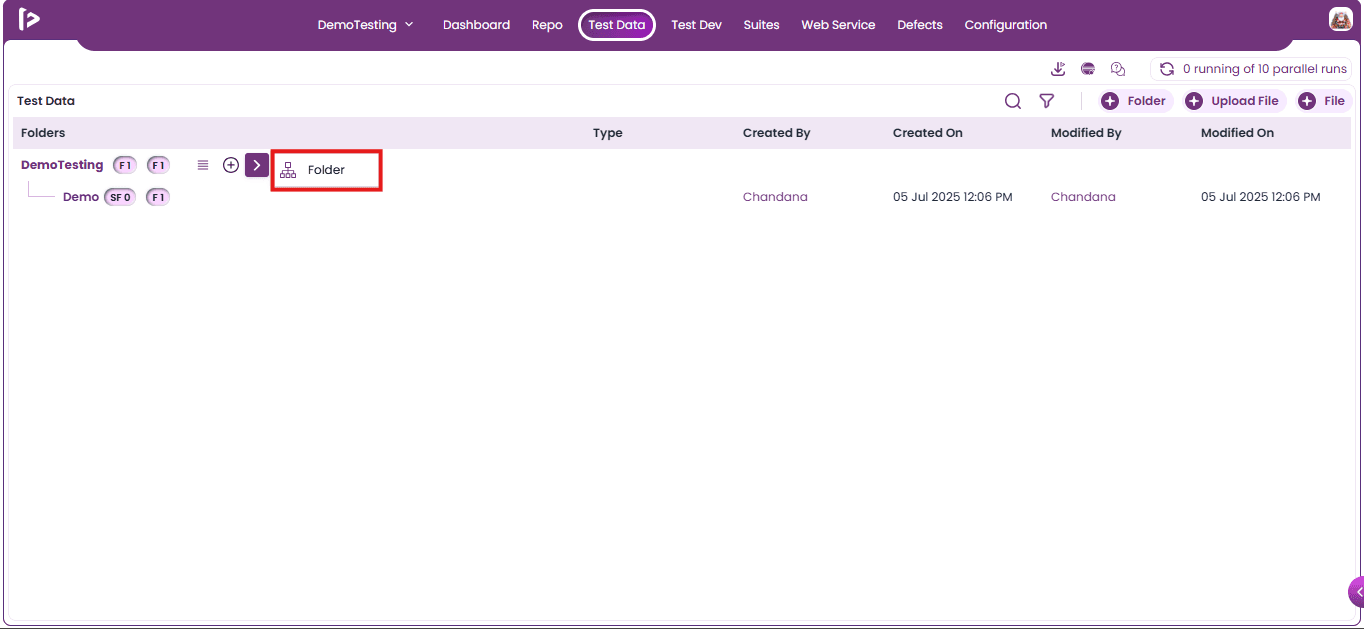Navigate to the Suites tab
Viewport: 1364px width, 629px height.
click(761, 25)
